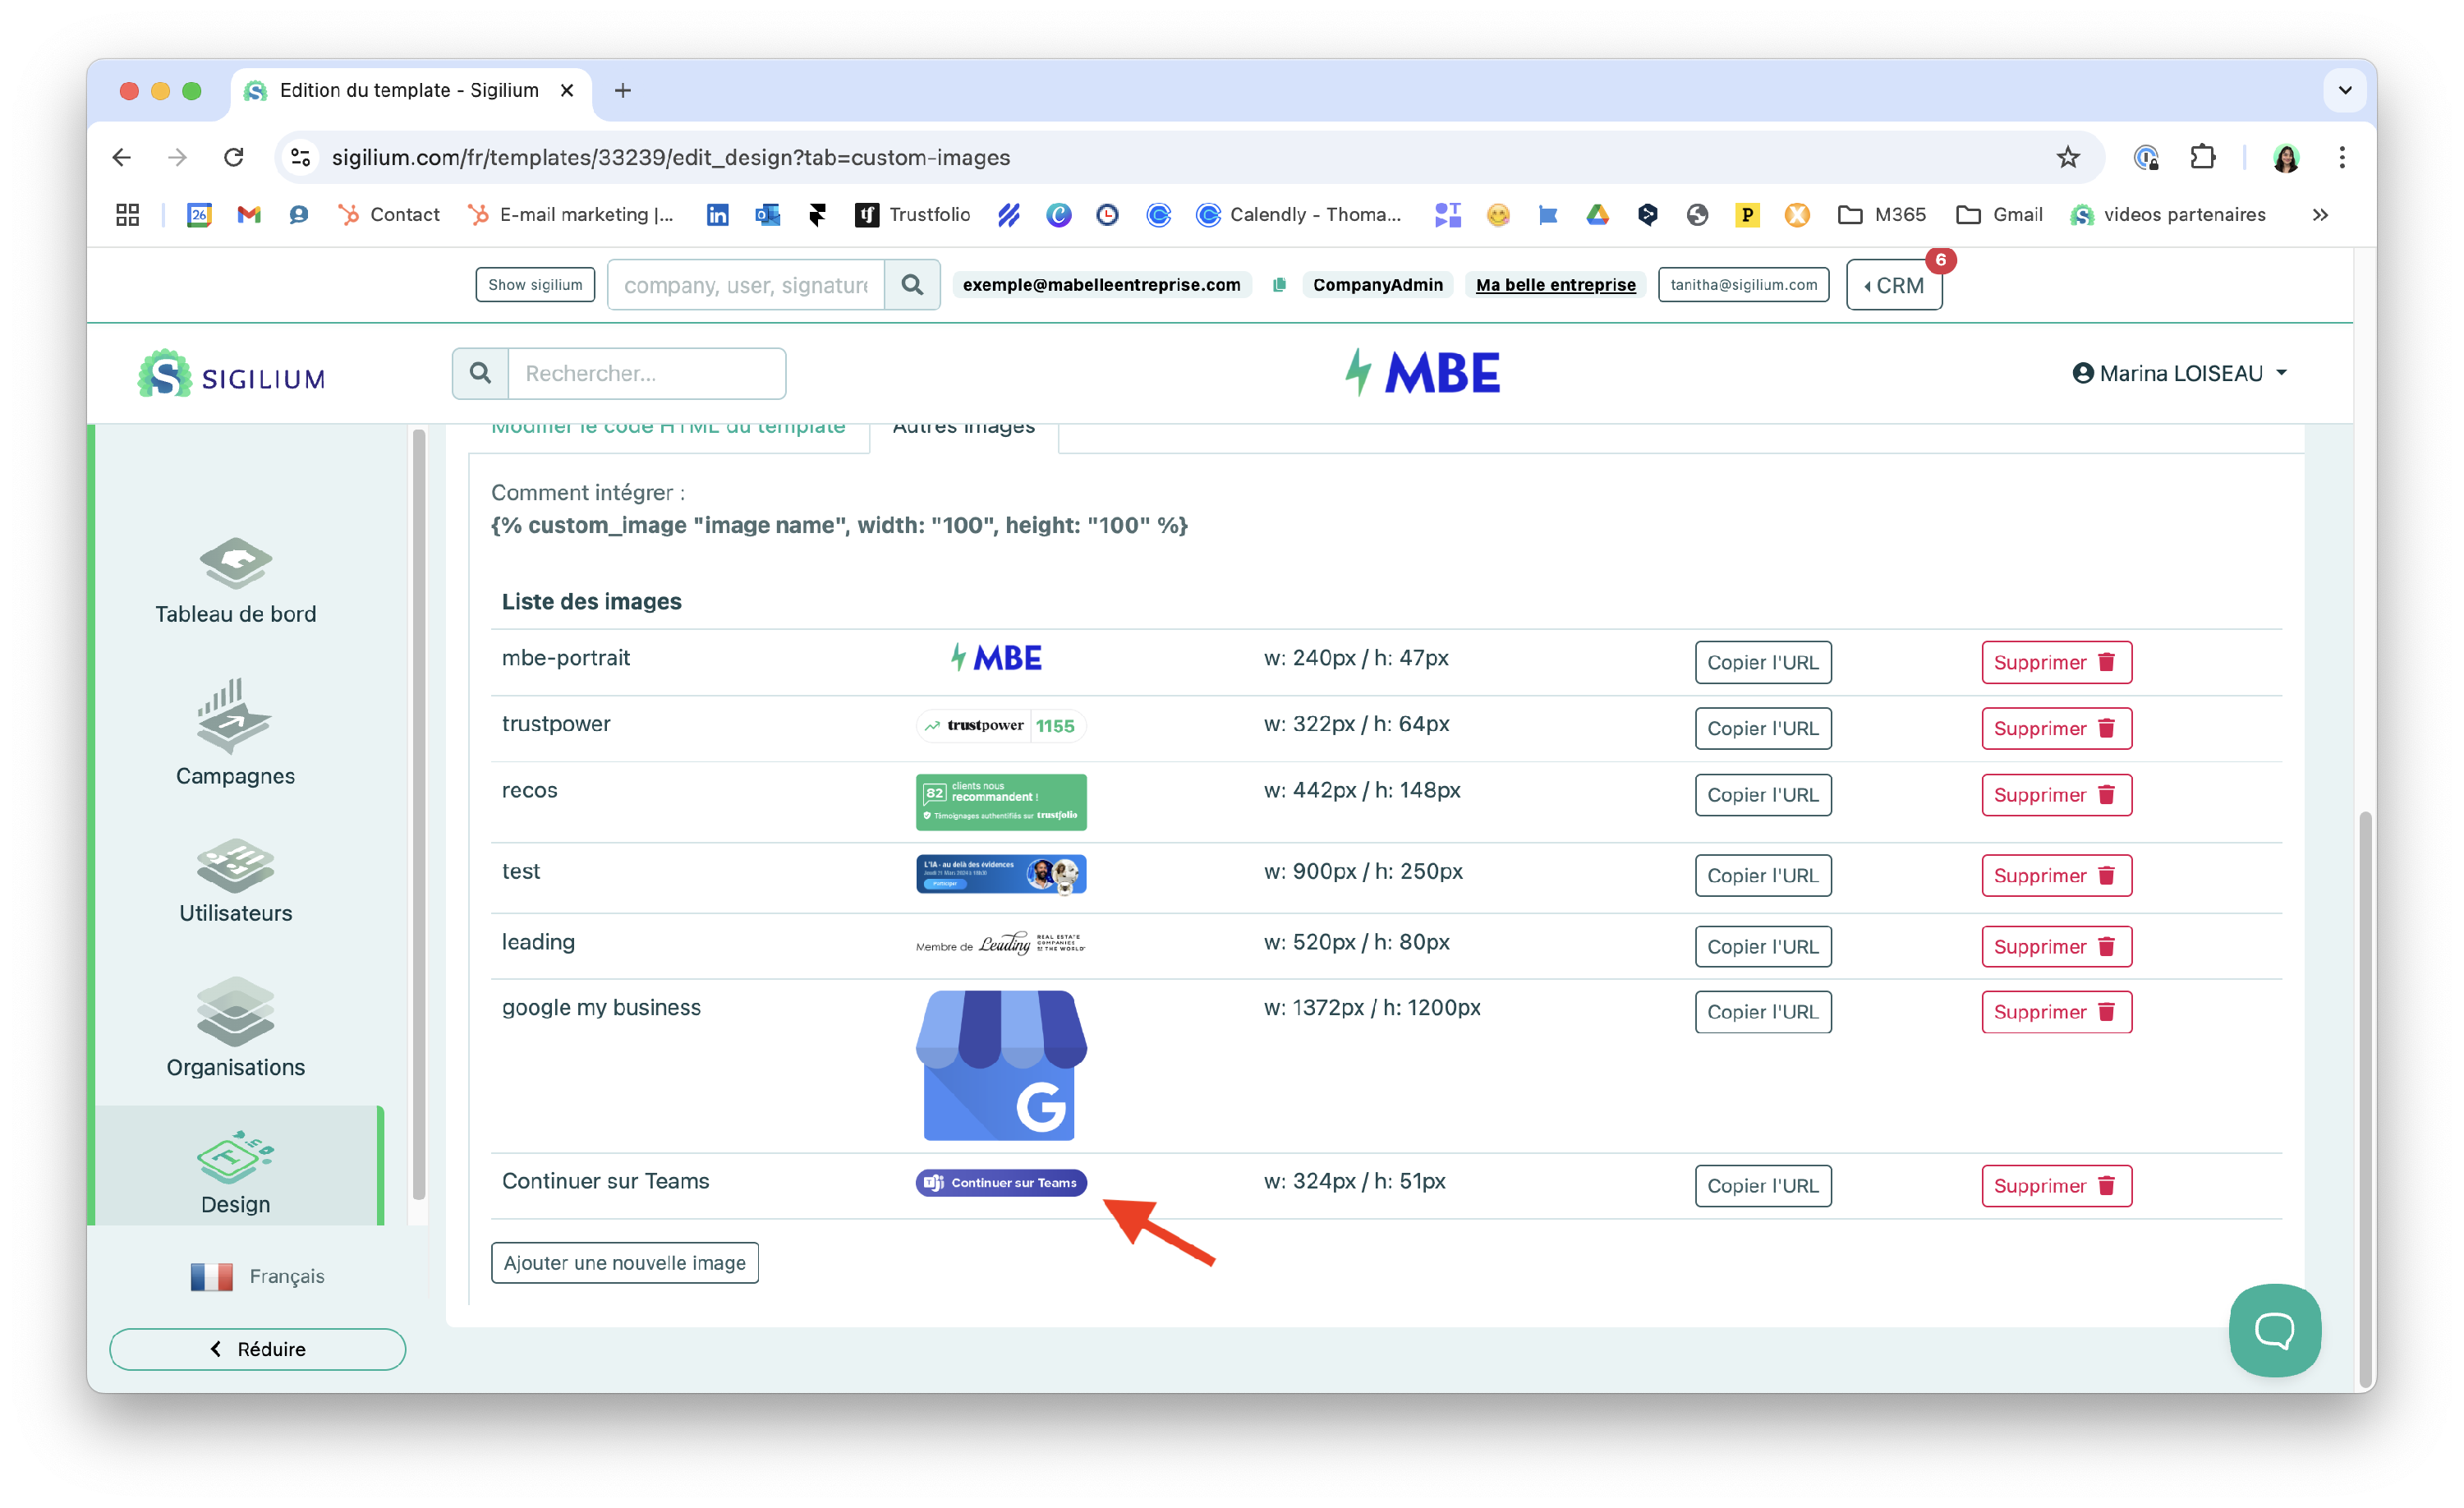Screen dimensions: 2464x1508
Task: Expand the Marina LOISEAU user menu
Action: pos(2179,373)
